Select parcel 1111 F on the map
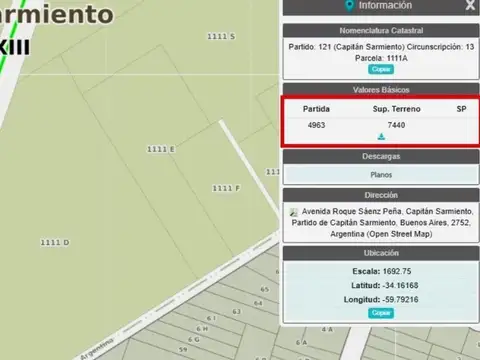Image resolution: width=480 pixels, height=360 pixels. pyautogui.click(x=226, y=188)
